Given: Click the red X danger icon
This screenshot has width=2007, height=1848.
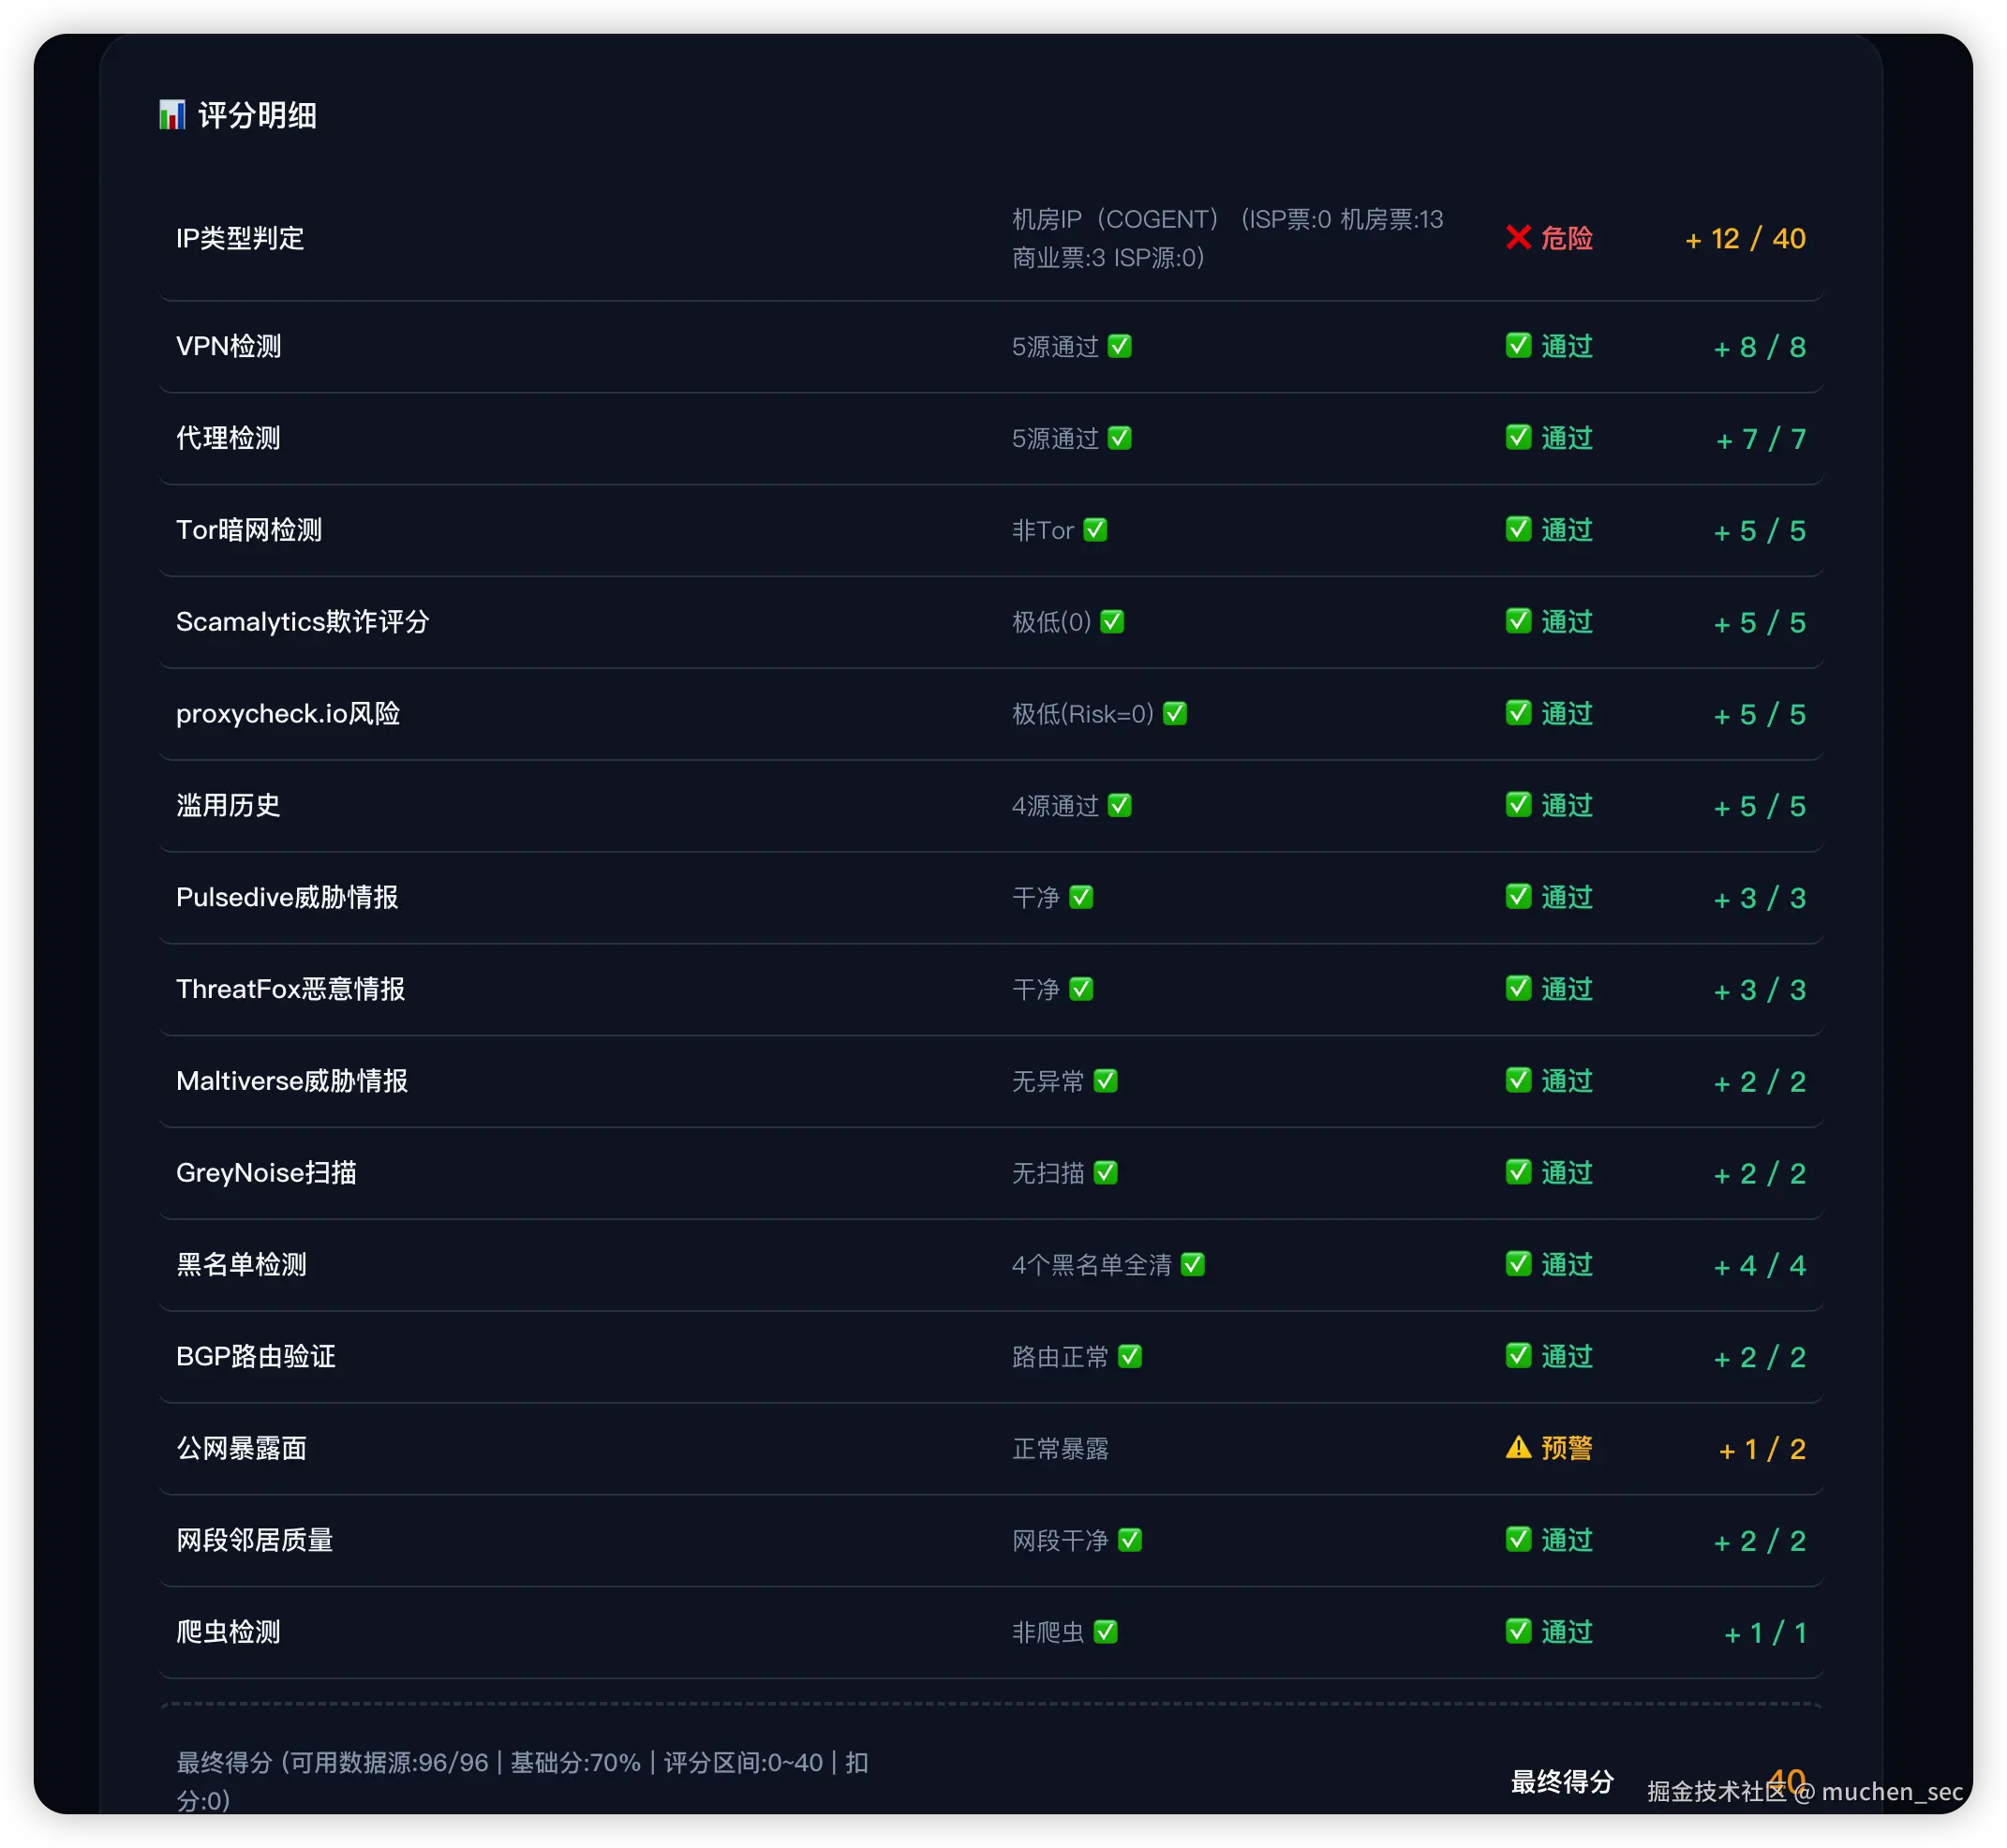Looking at the screenshot, I should [1518, 238].
